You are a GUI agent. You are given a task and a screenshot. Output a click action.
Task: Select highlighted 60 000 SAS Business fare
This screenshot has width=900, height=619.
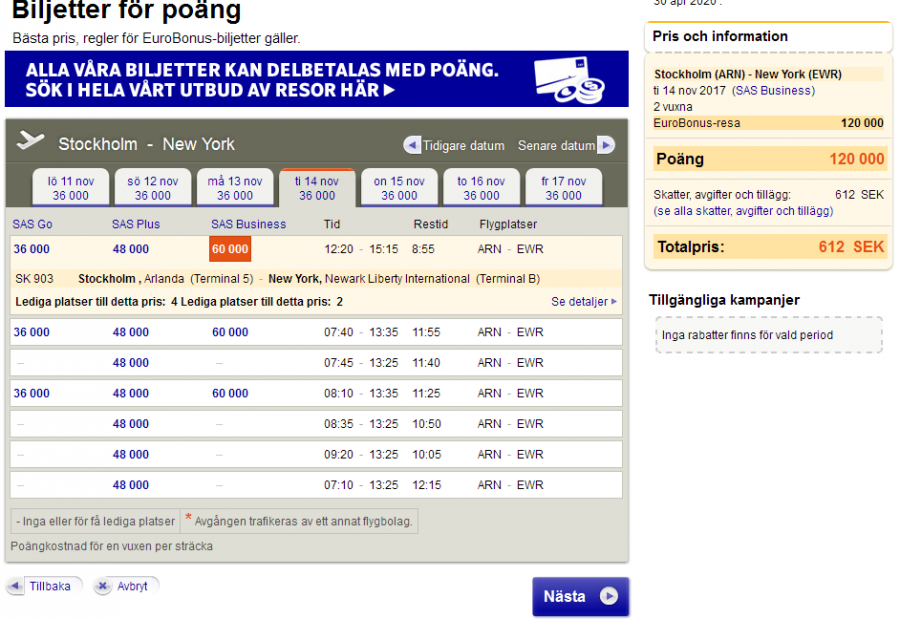230,249
